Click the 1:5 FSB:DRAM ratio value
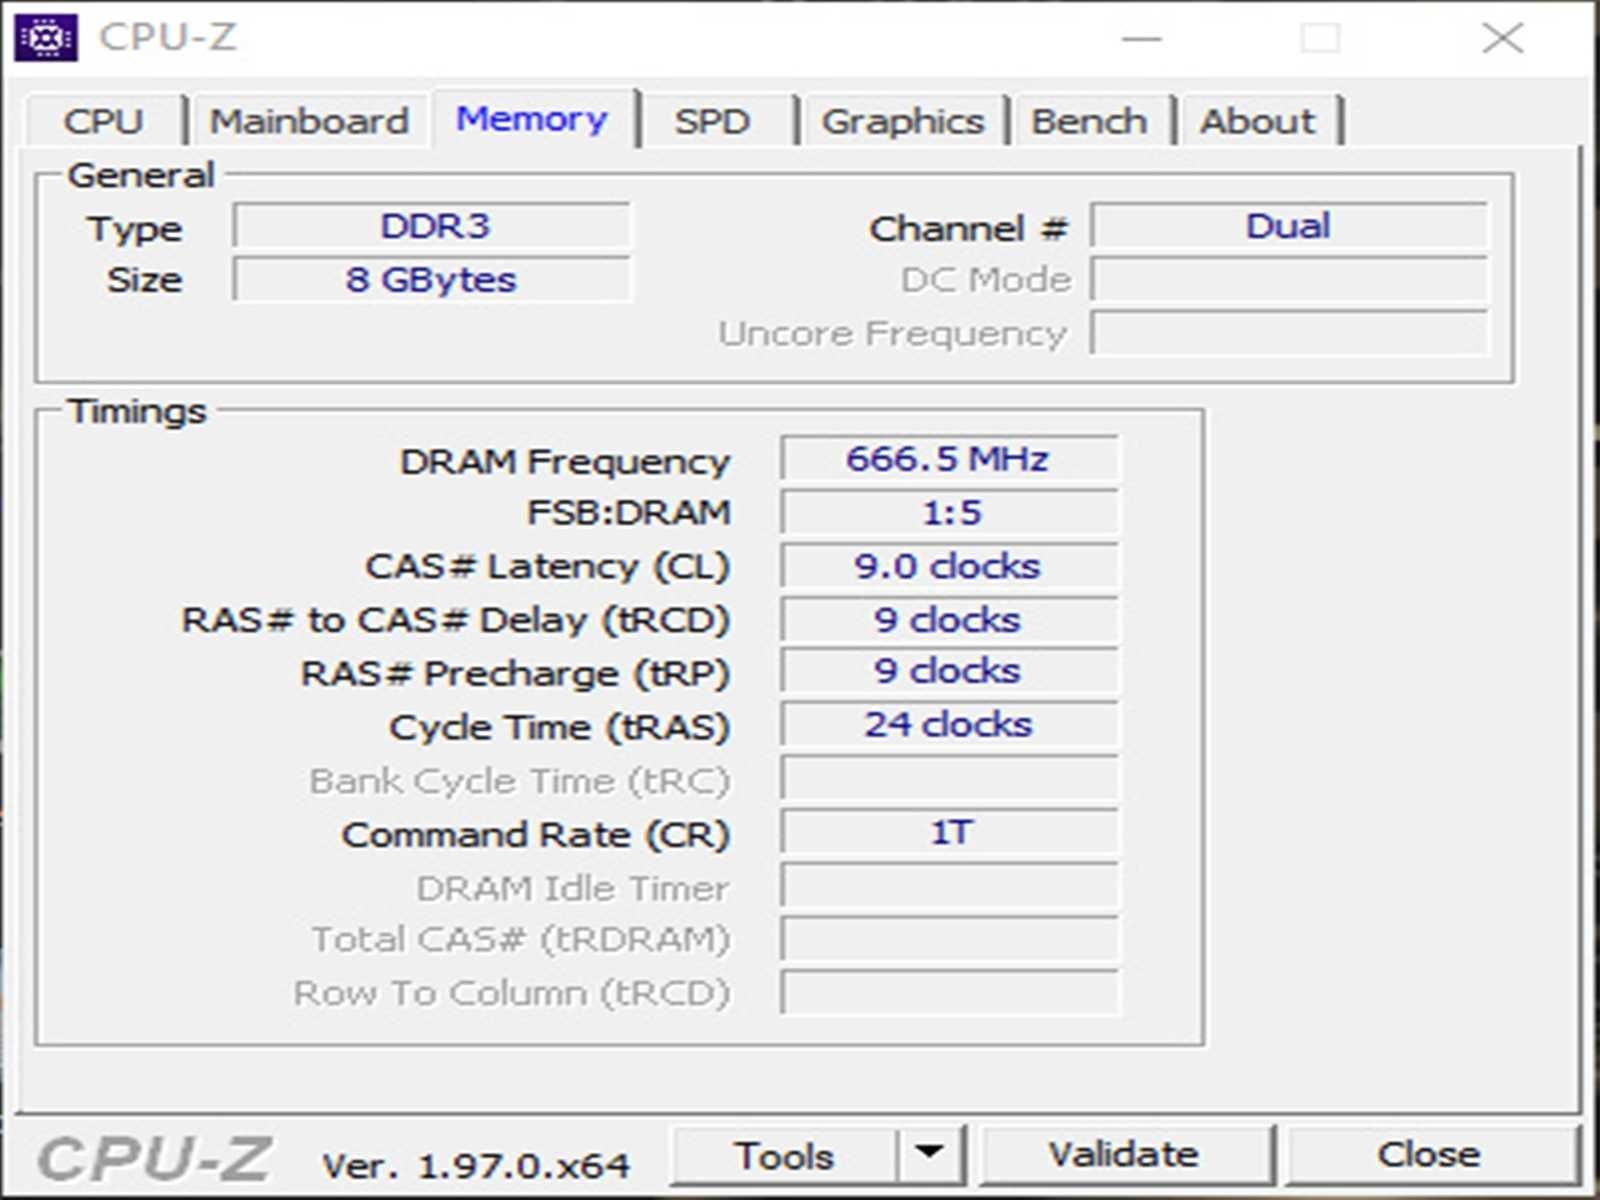 [949, 513]
